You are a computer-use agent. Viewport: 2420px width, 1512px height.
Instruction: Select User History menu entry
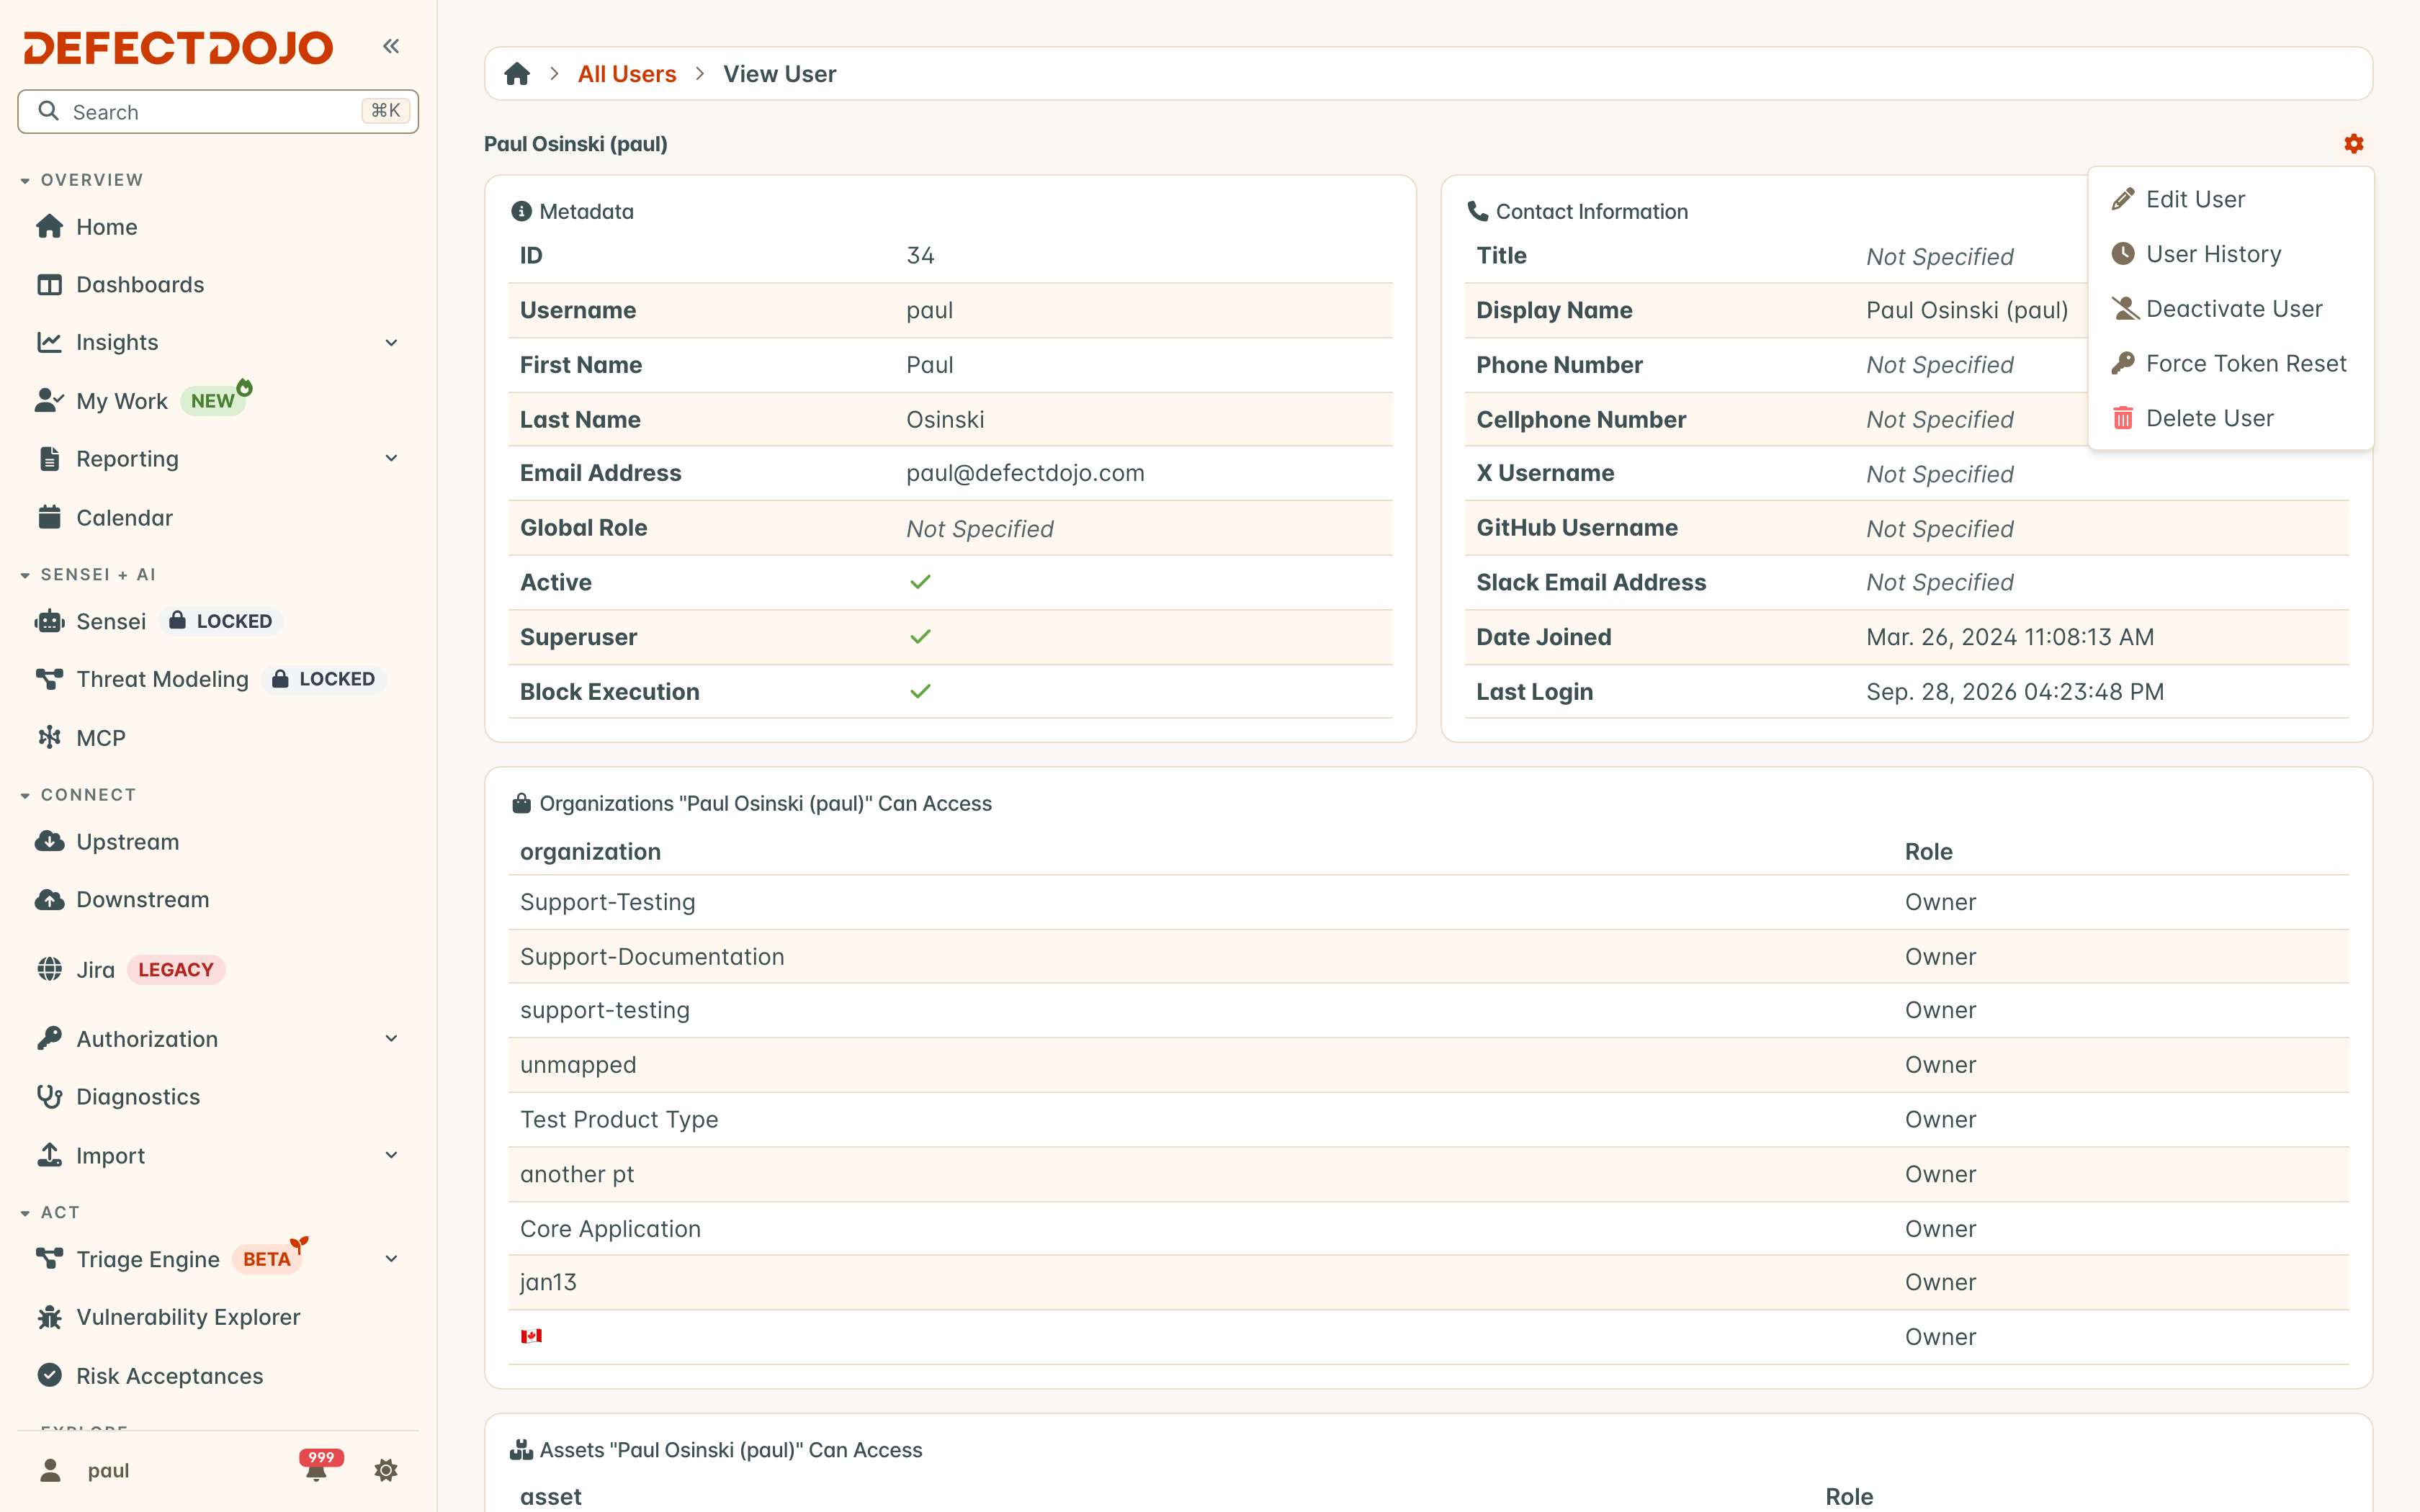point(2230,254)
